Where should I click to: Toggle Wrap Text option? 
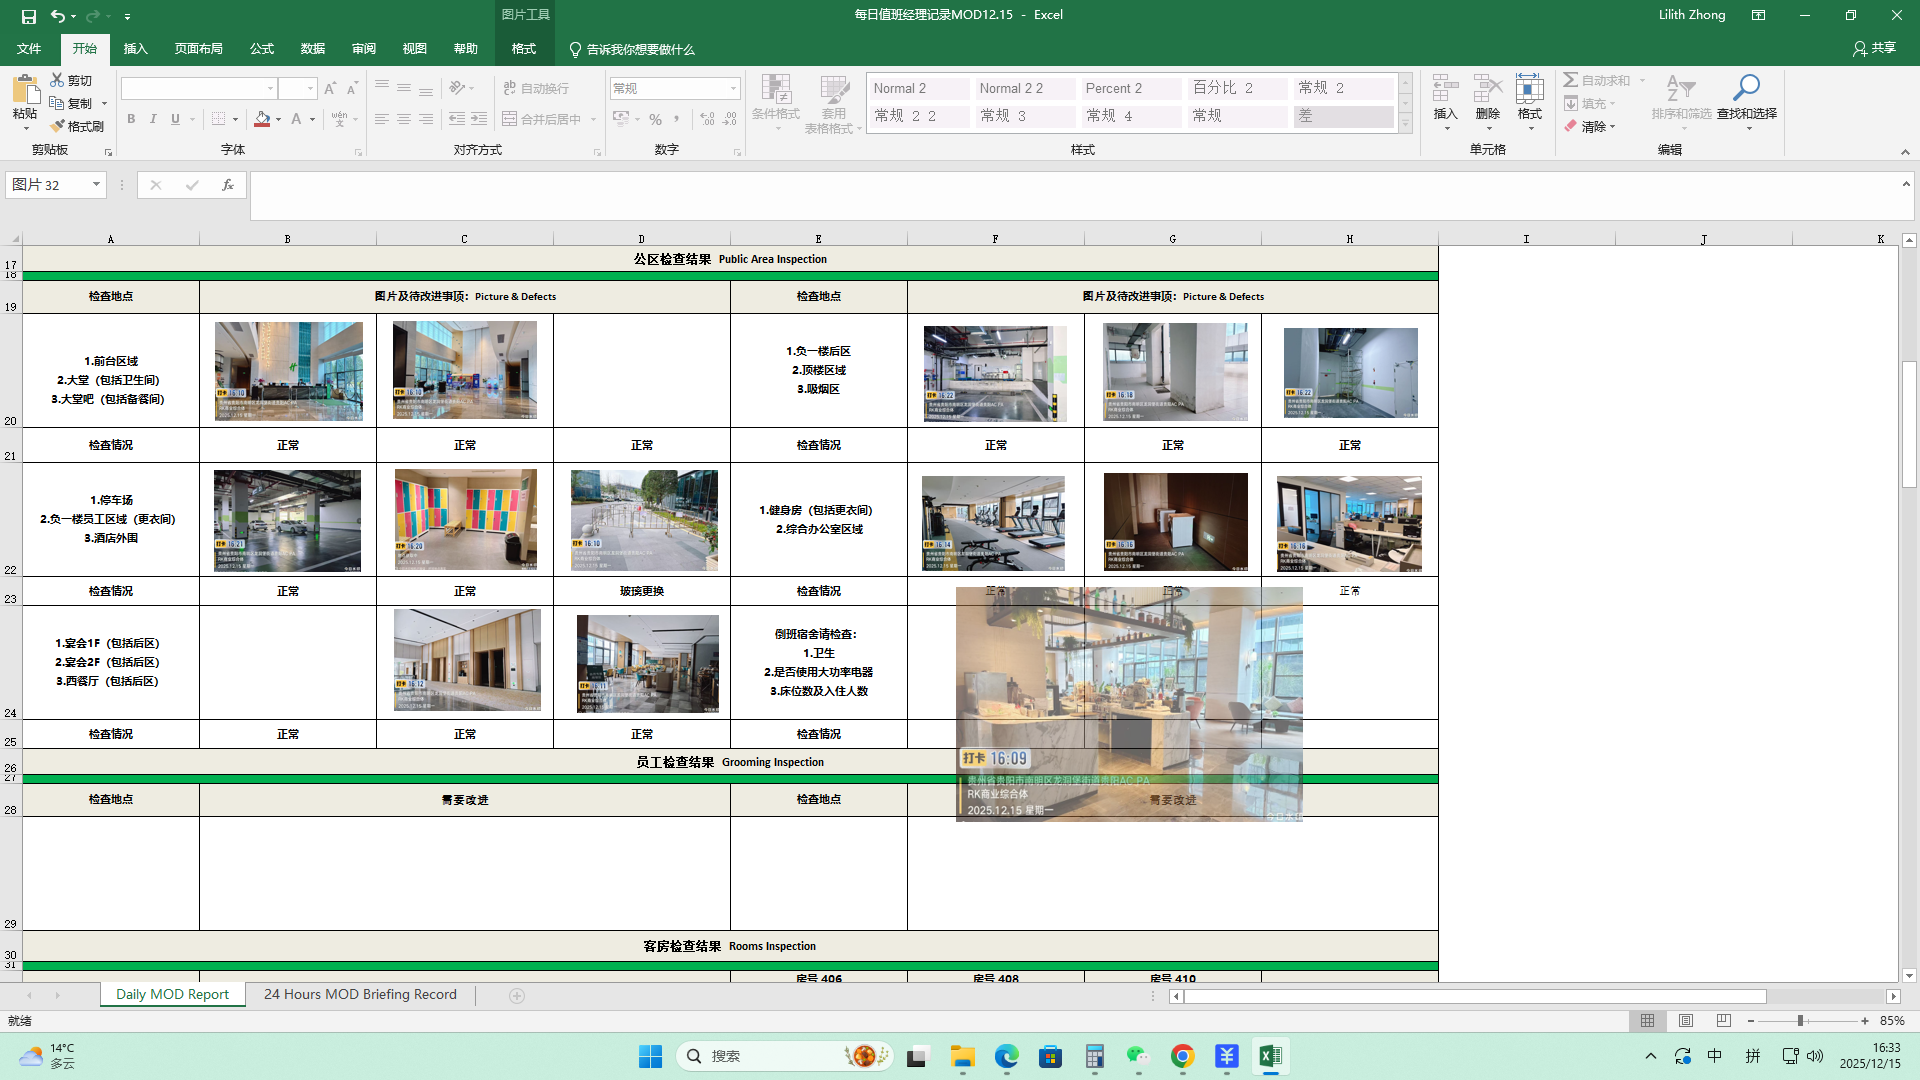point(536,88)
